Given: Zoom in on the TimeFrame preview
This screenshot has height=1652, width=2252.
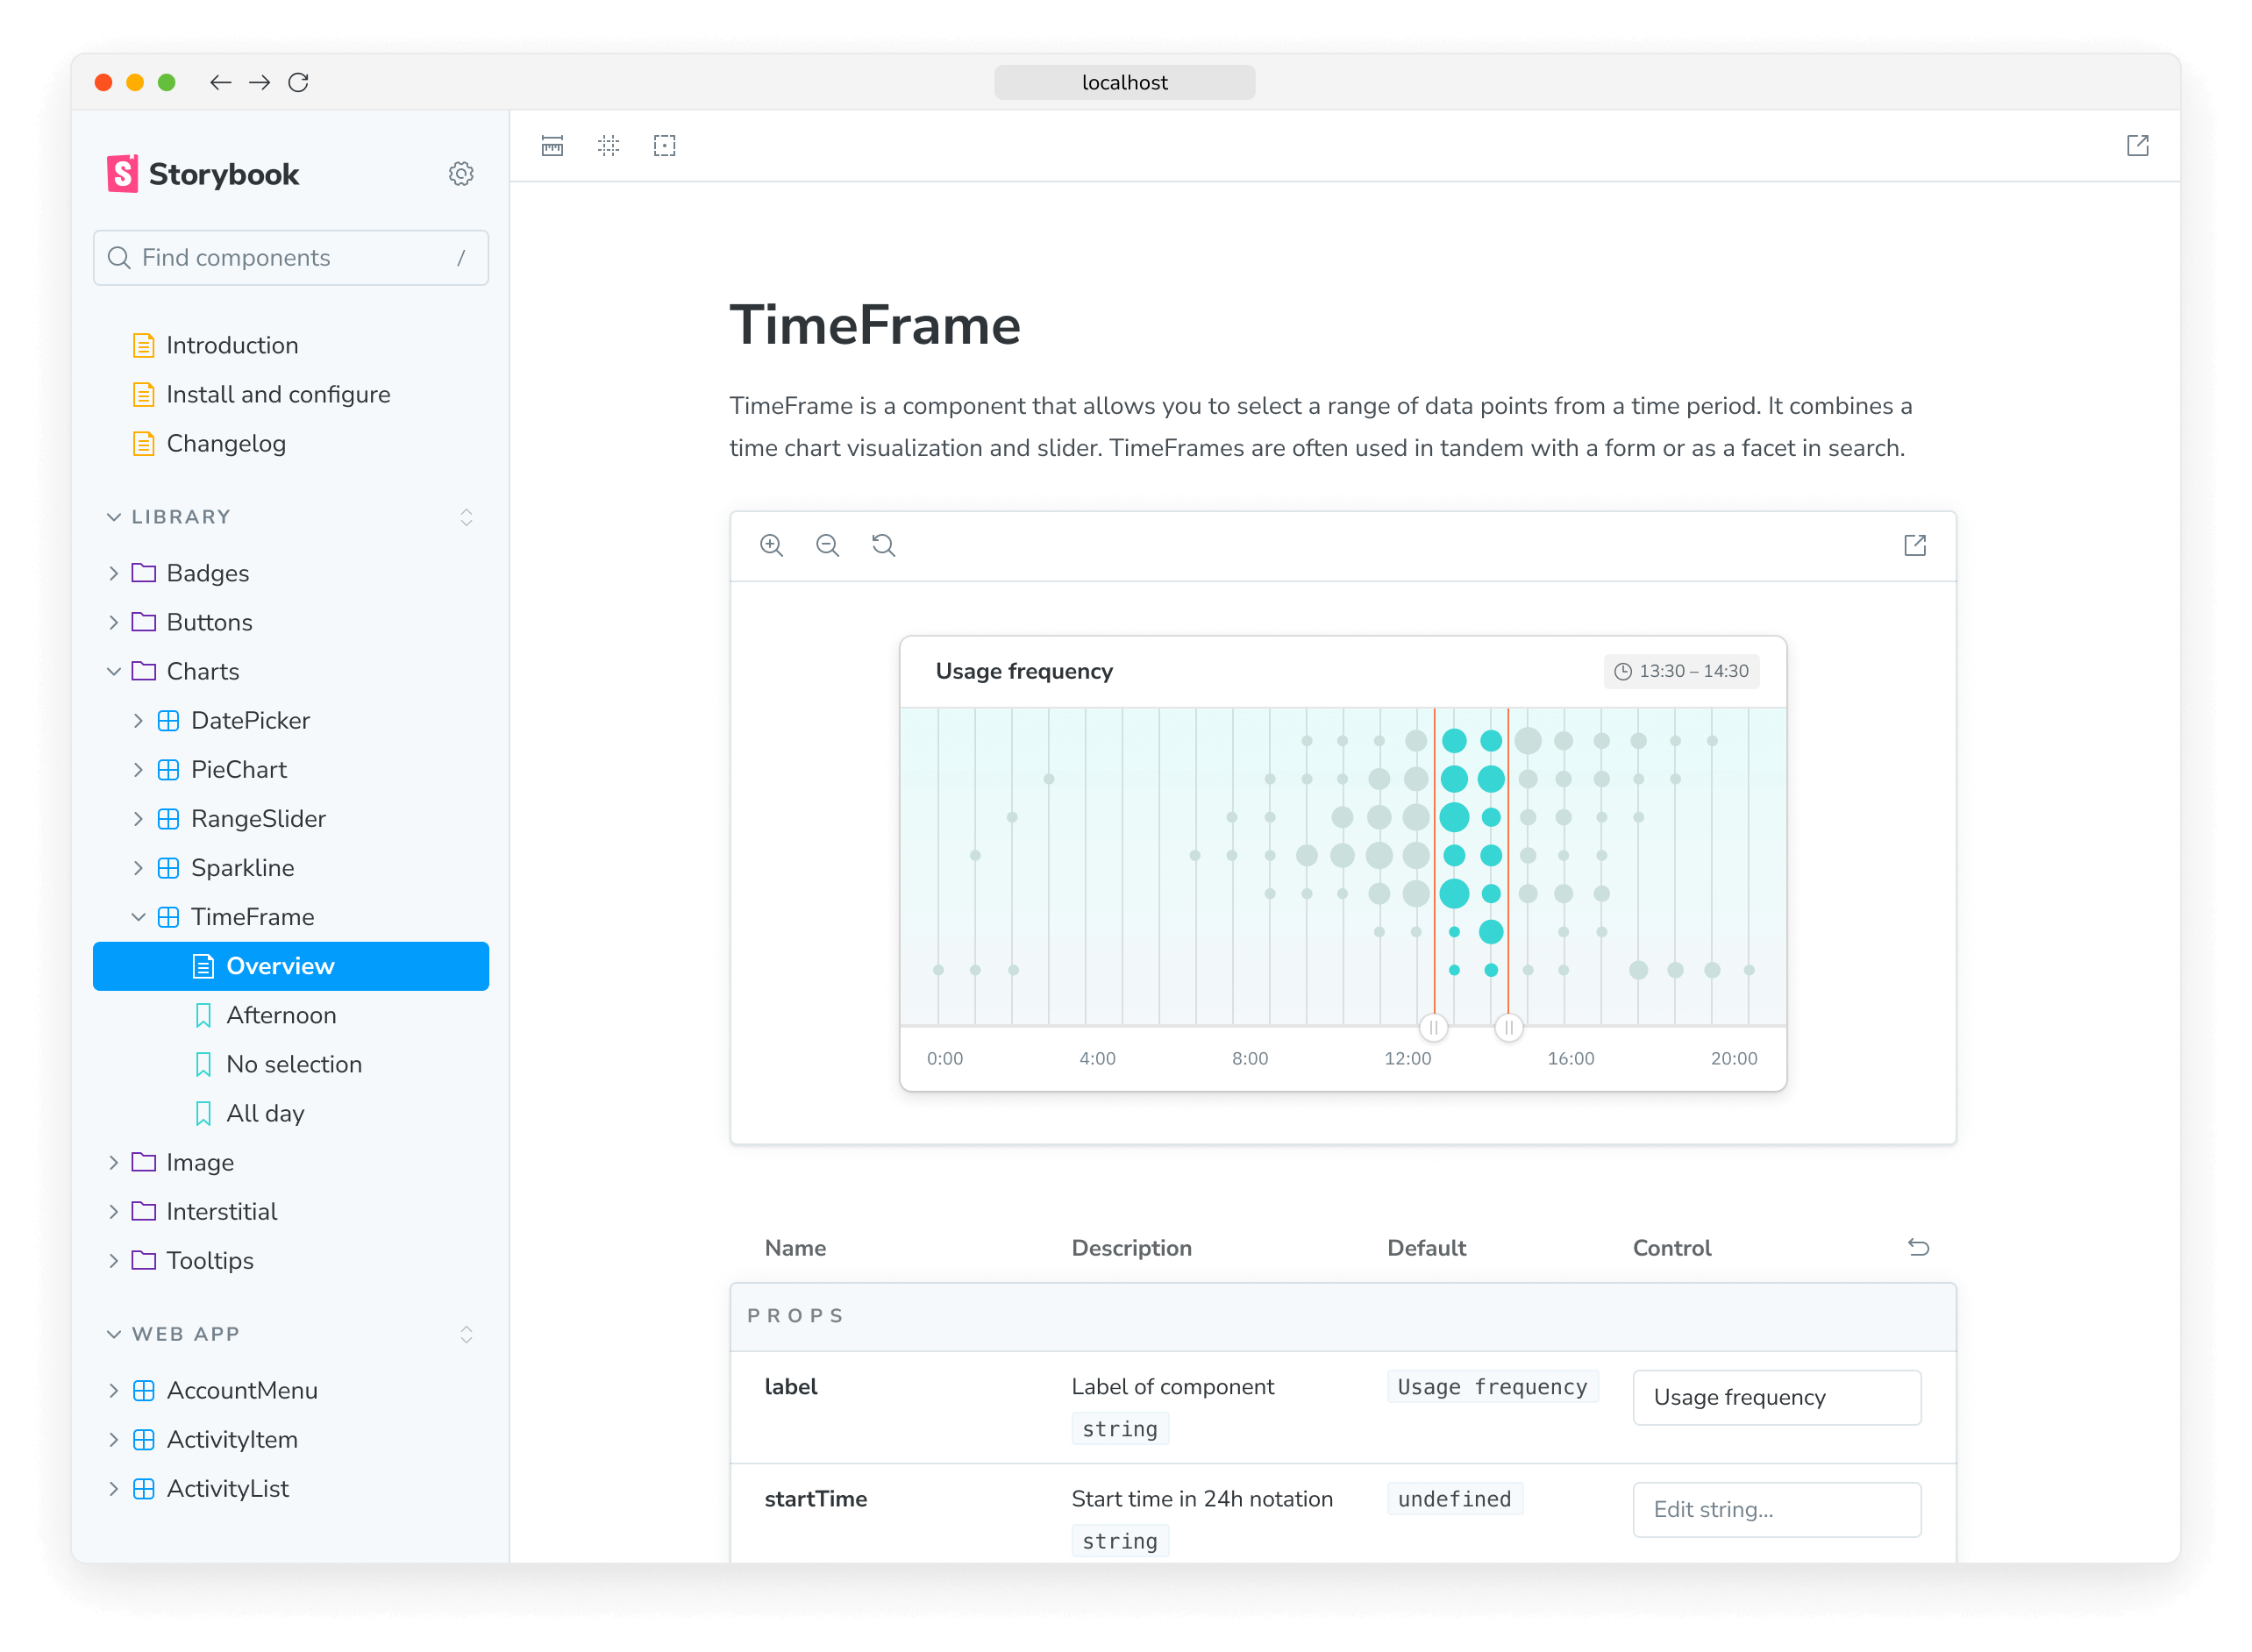Looking at the screenshot, I should pyautogui.click(x=771, y=546).
